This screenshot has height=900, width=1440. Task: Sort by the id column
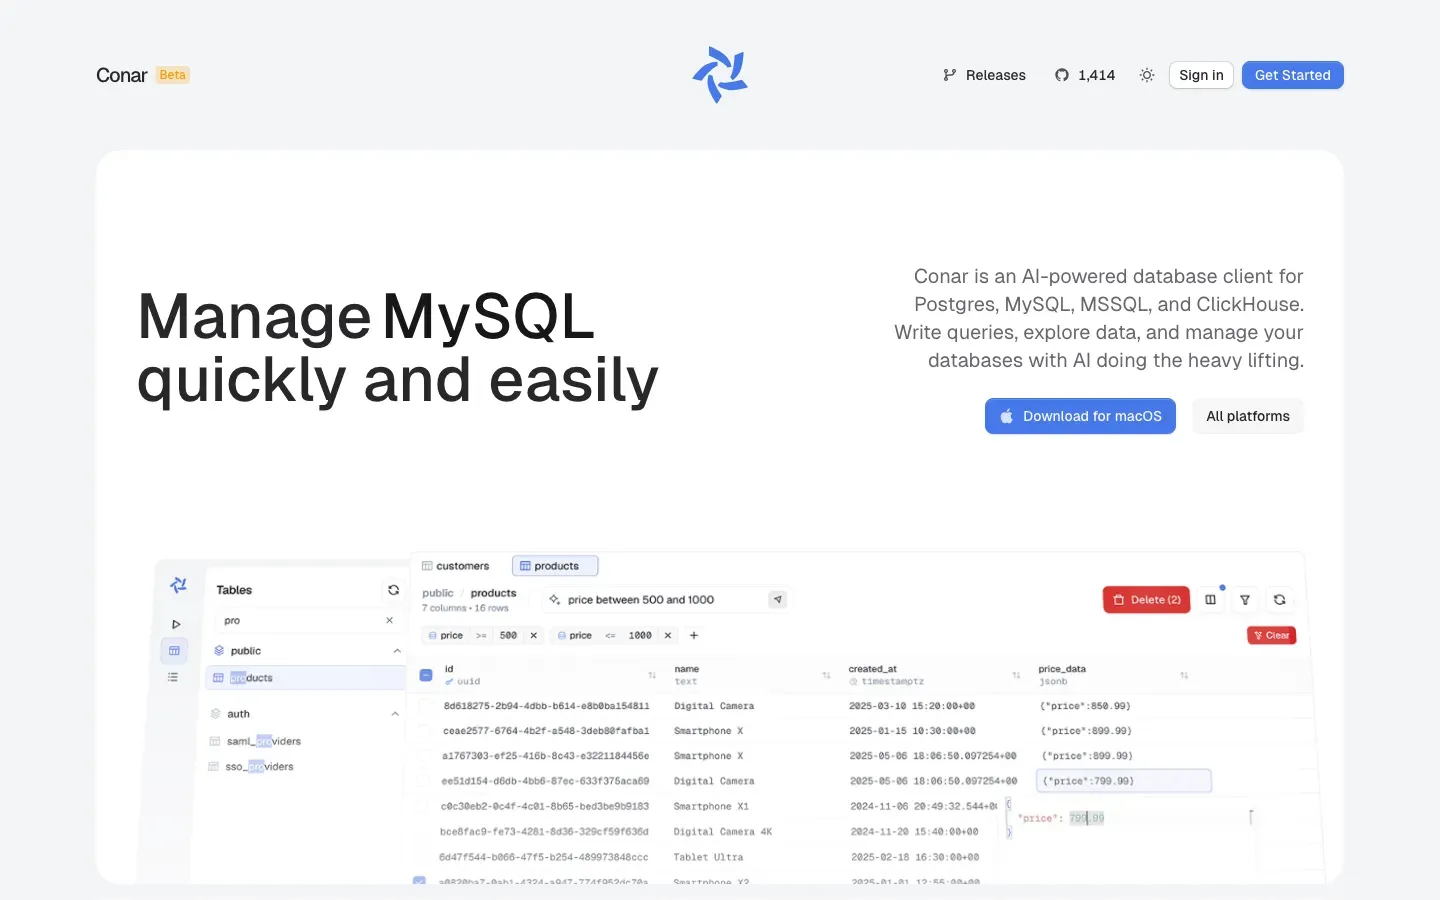[x=652, y=676]
